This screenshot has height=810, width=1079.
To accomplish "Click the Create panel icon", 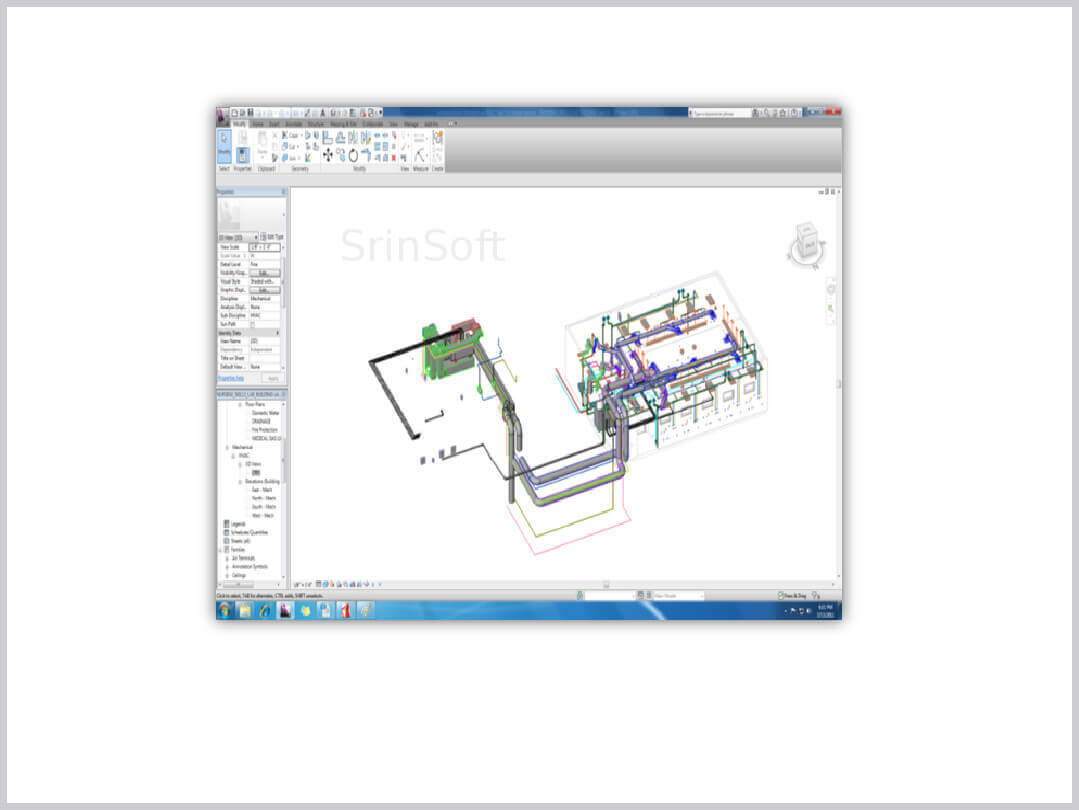I will click(437, 138).
